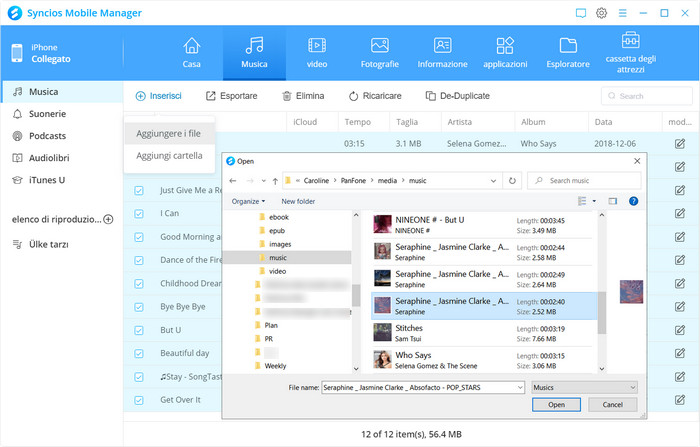Viewport: 700px width, 447px height.
Task: Click the Elimina trash button
Action: pos(303,96)
